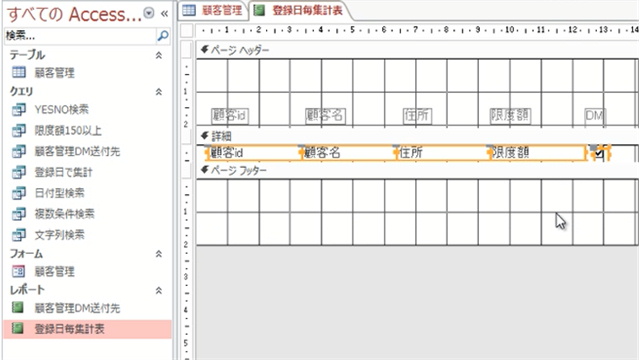Open the YESNO検索 query
This screenshot has height=360, width=640.
[x=62, y=109]
